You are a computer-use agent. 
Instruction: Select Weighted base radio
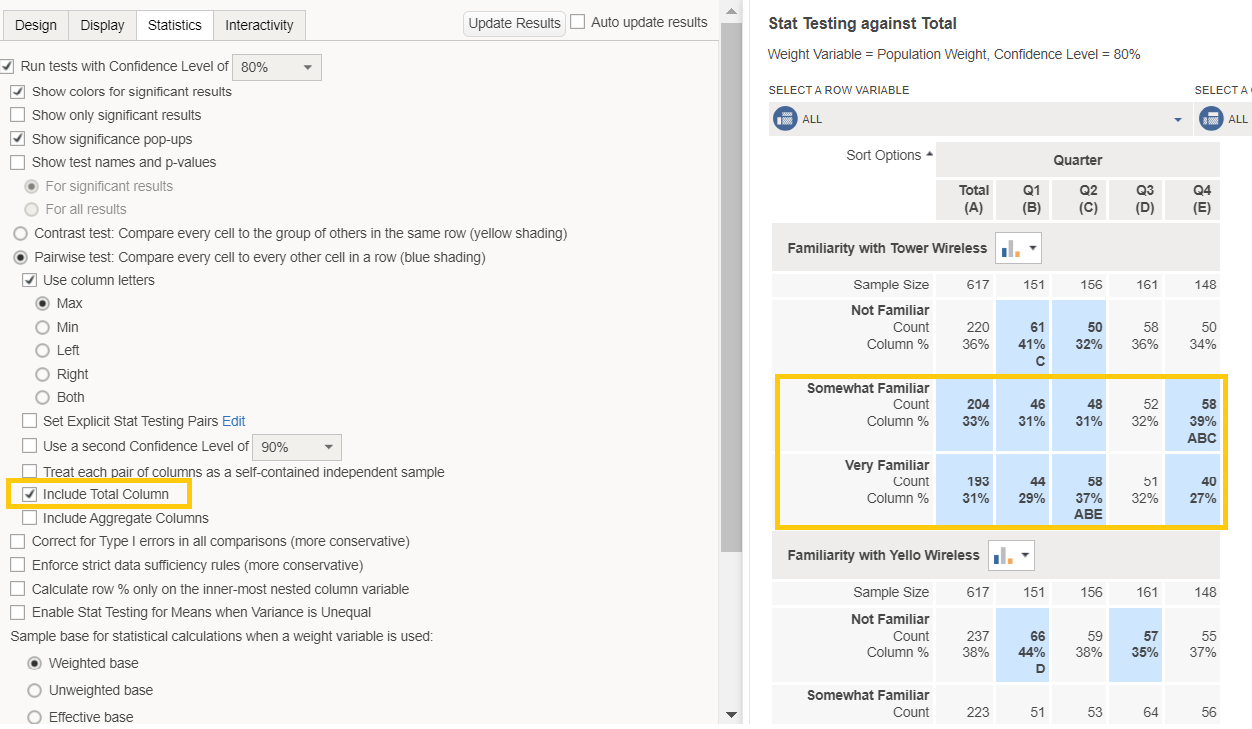point(35,663)
